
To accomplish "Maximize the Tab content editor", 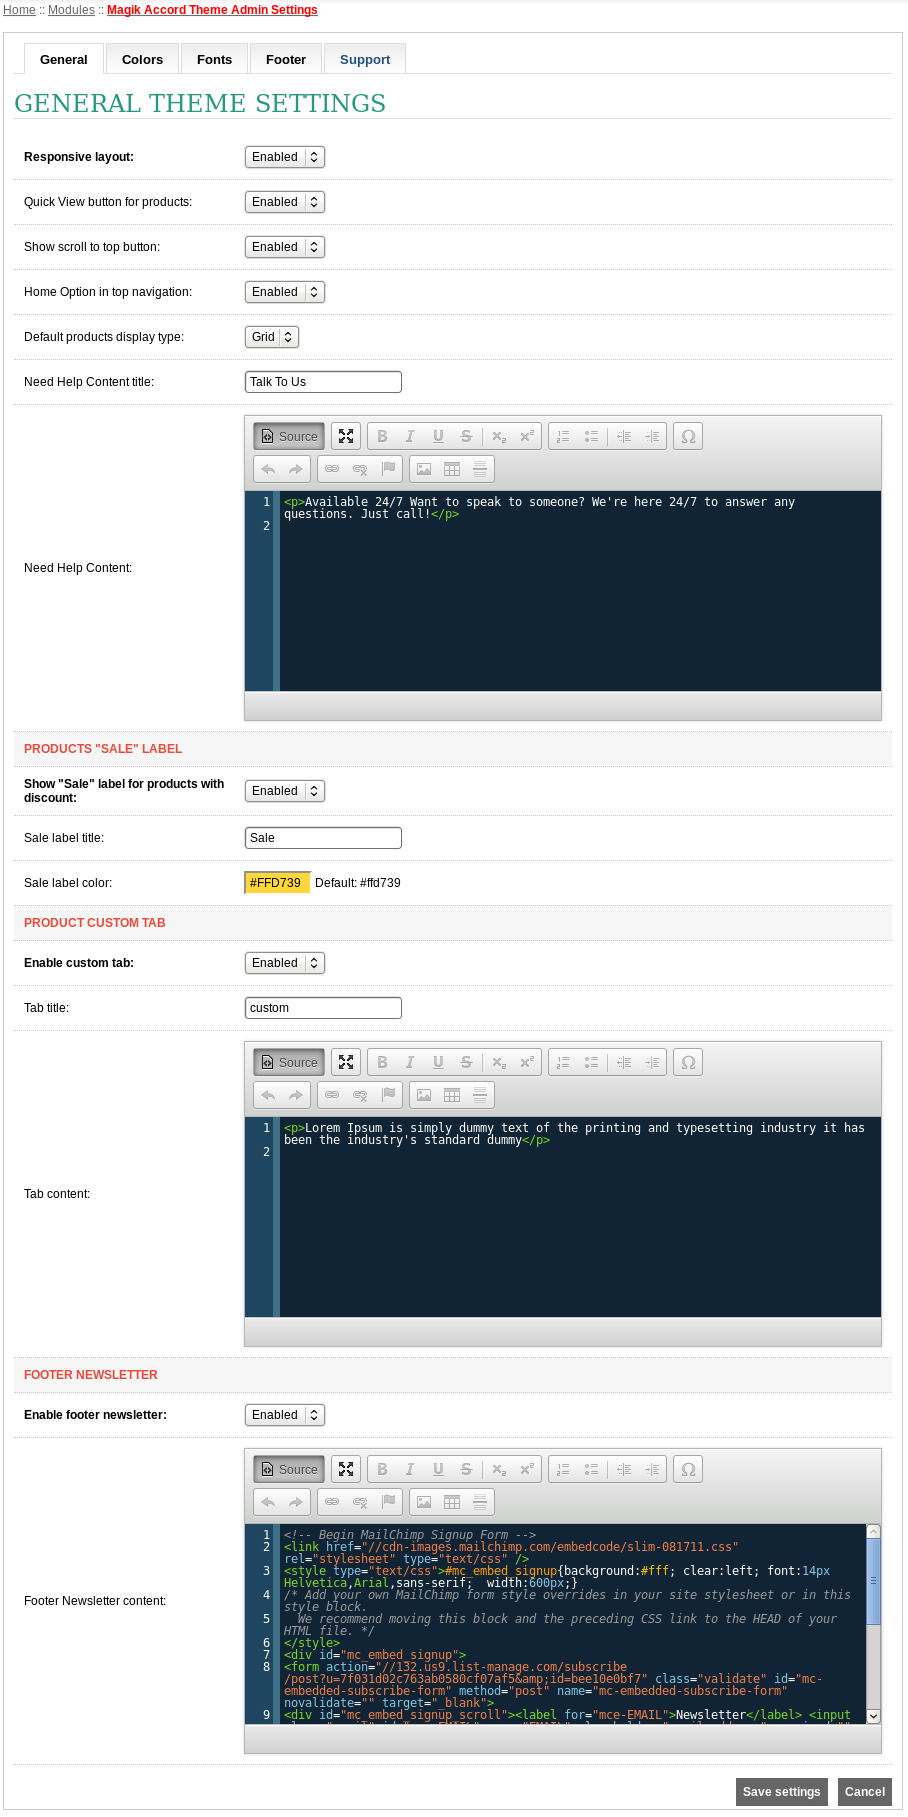I will point(346,1062).
